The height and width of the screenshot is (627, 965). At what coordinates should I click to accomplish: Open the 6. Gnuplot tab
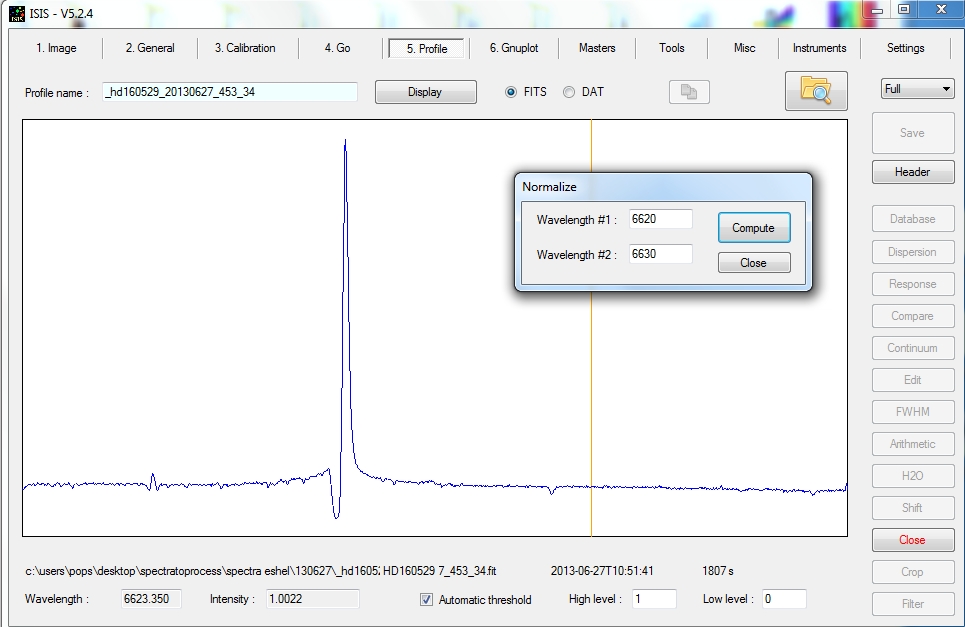pos(514,48)
